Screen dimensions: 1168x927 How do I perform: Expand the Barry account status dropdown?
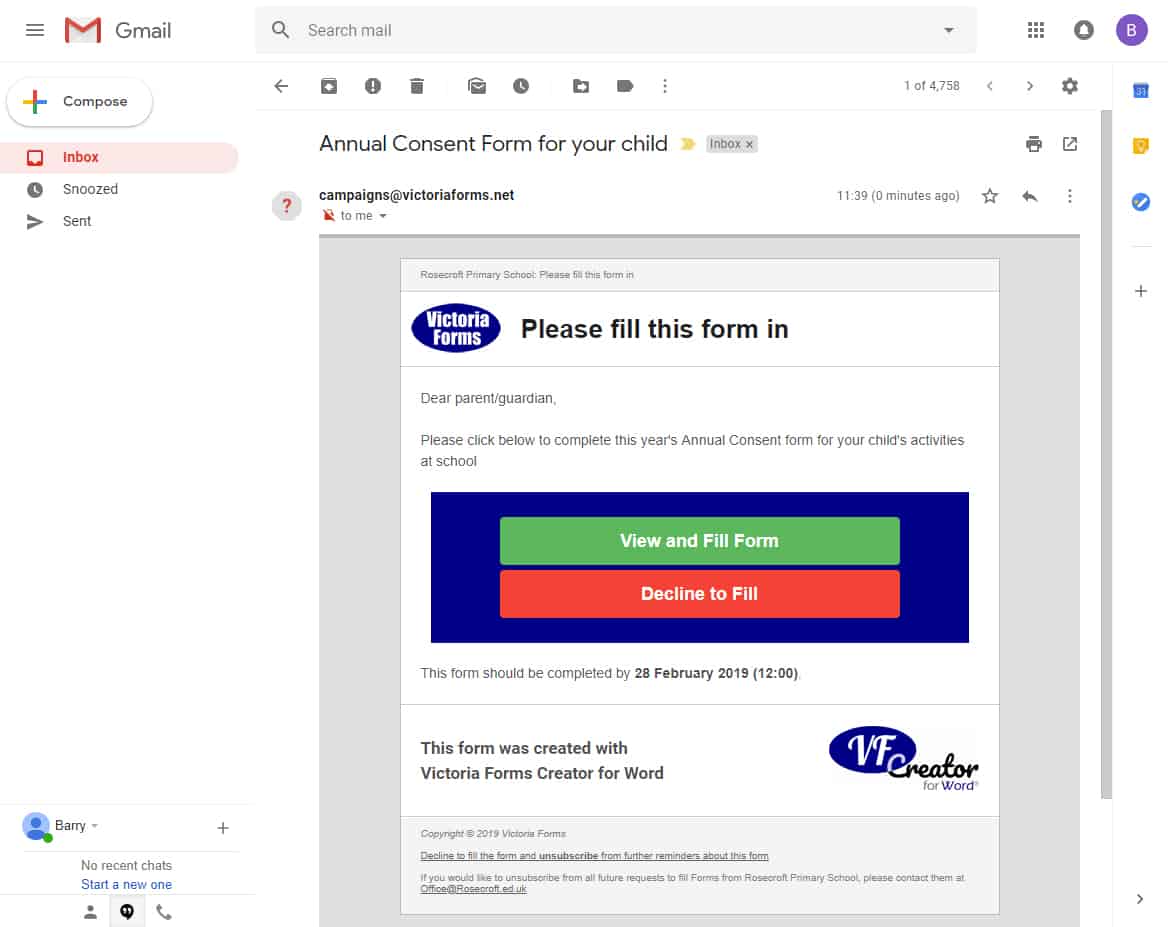click(95, 826)
